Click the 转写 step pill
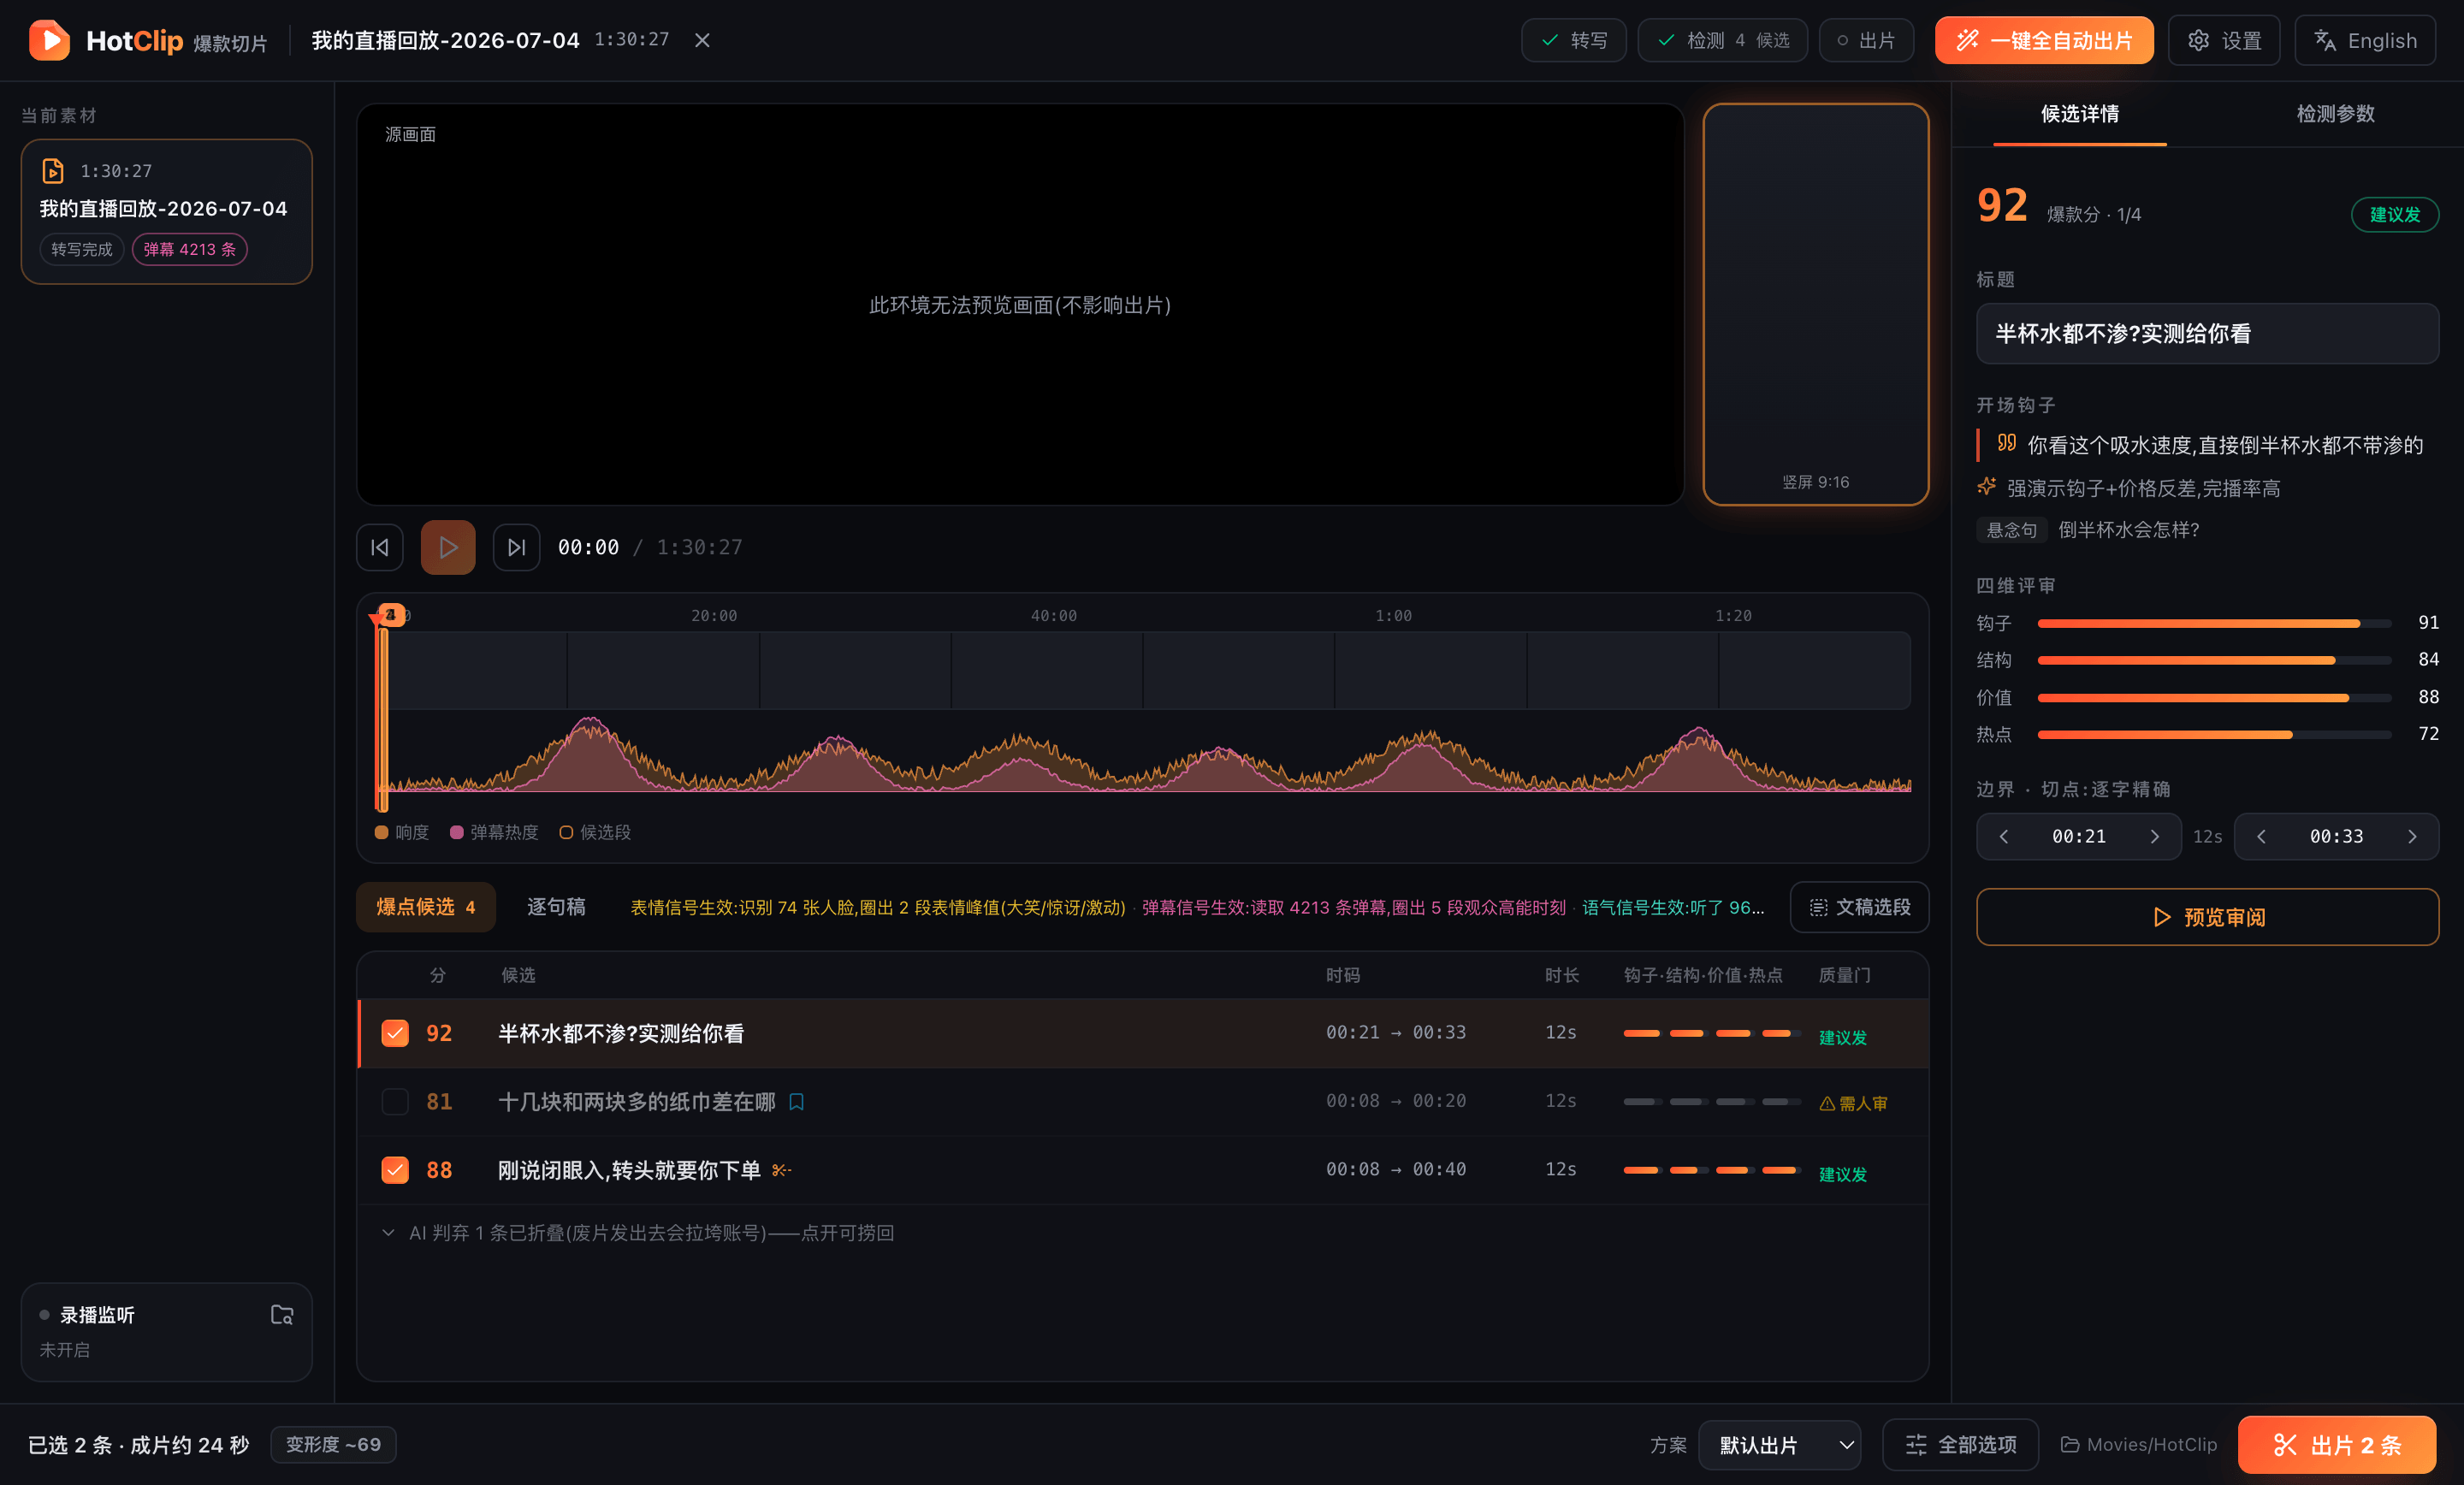Screen dimensions: 2464x1485 tap(1574, 40)
